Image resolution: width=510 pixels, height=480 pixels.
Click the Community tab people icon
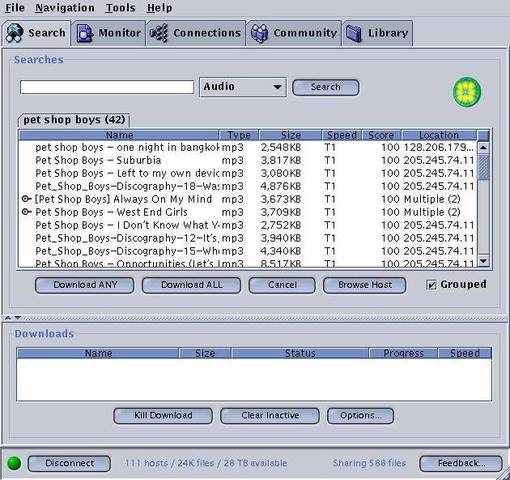pos(259,33)
